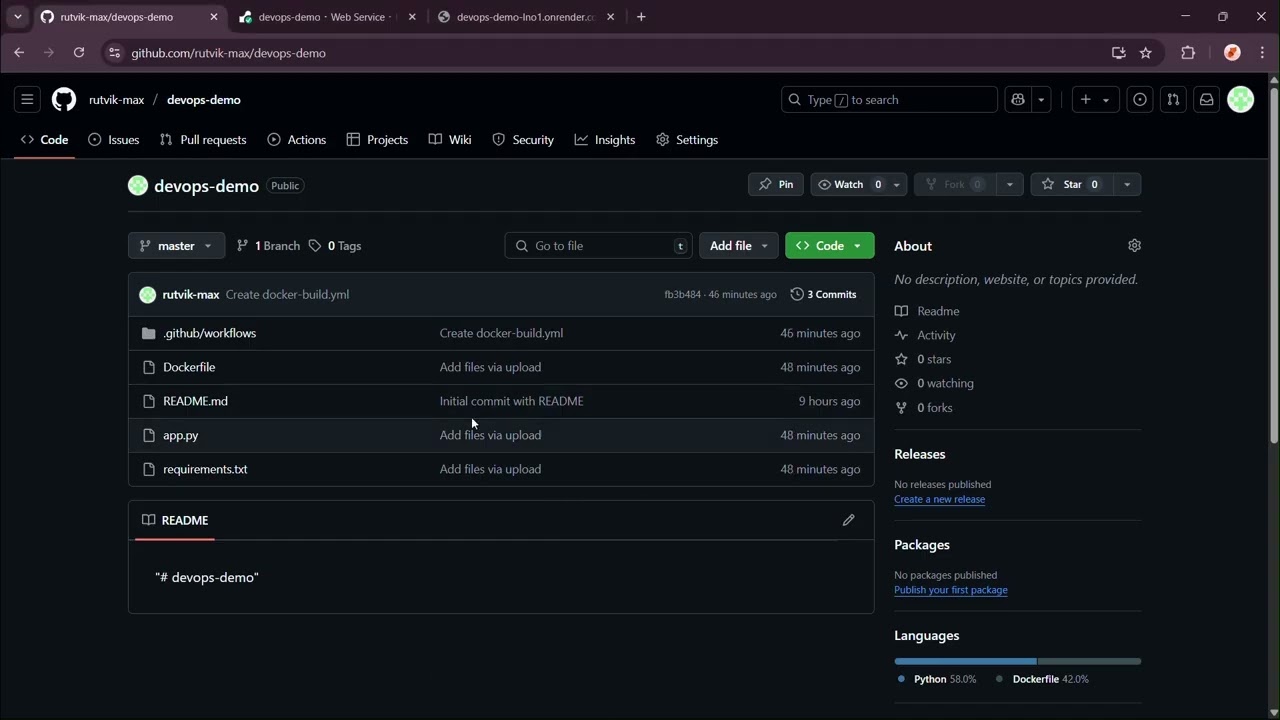Bookmark this page with the star icon
This screenshot has height=720, width=1280.
tap(1146, 53)
